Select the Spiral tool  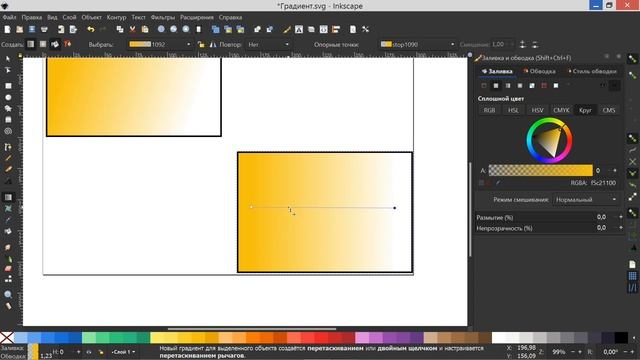point(8,131)
